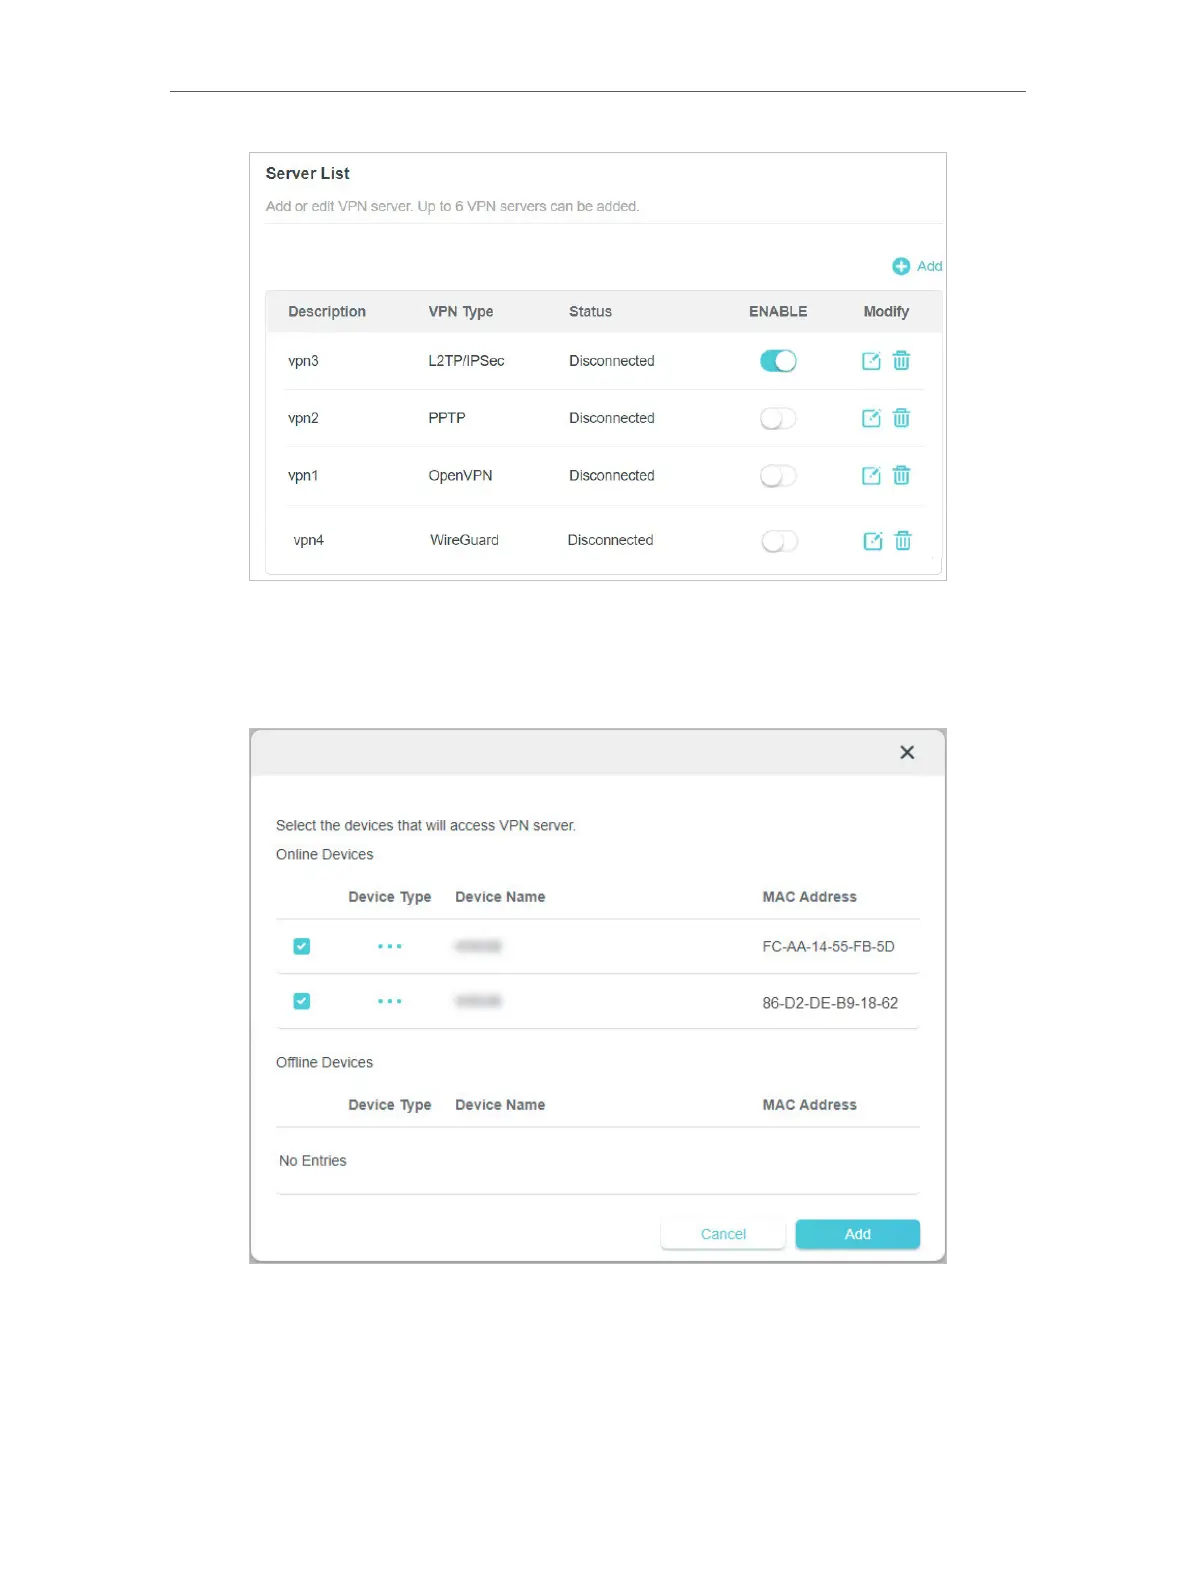The image size is (1196, 1582).
Task: Click the Add button in dialog
Action: (858, 1234)
